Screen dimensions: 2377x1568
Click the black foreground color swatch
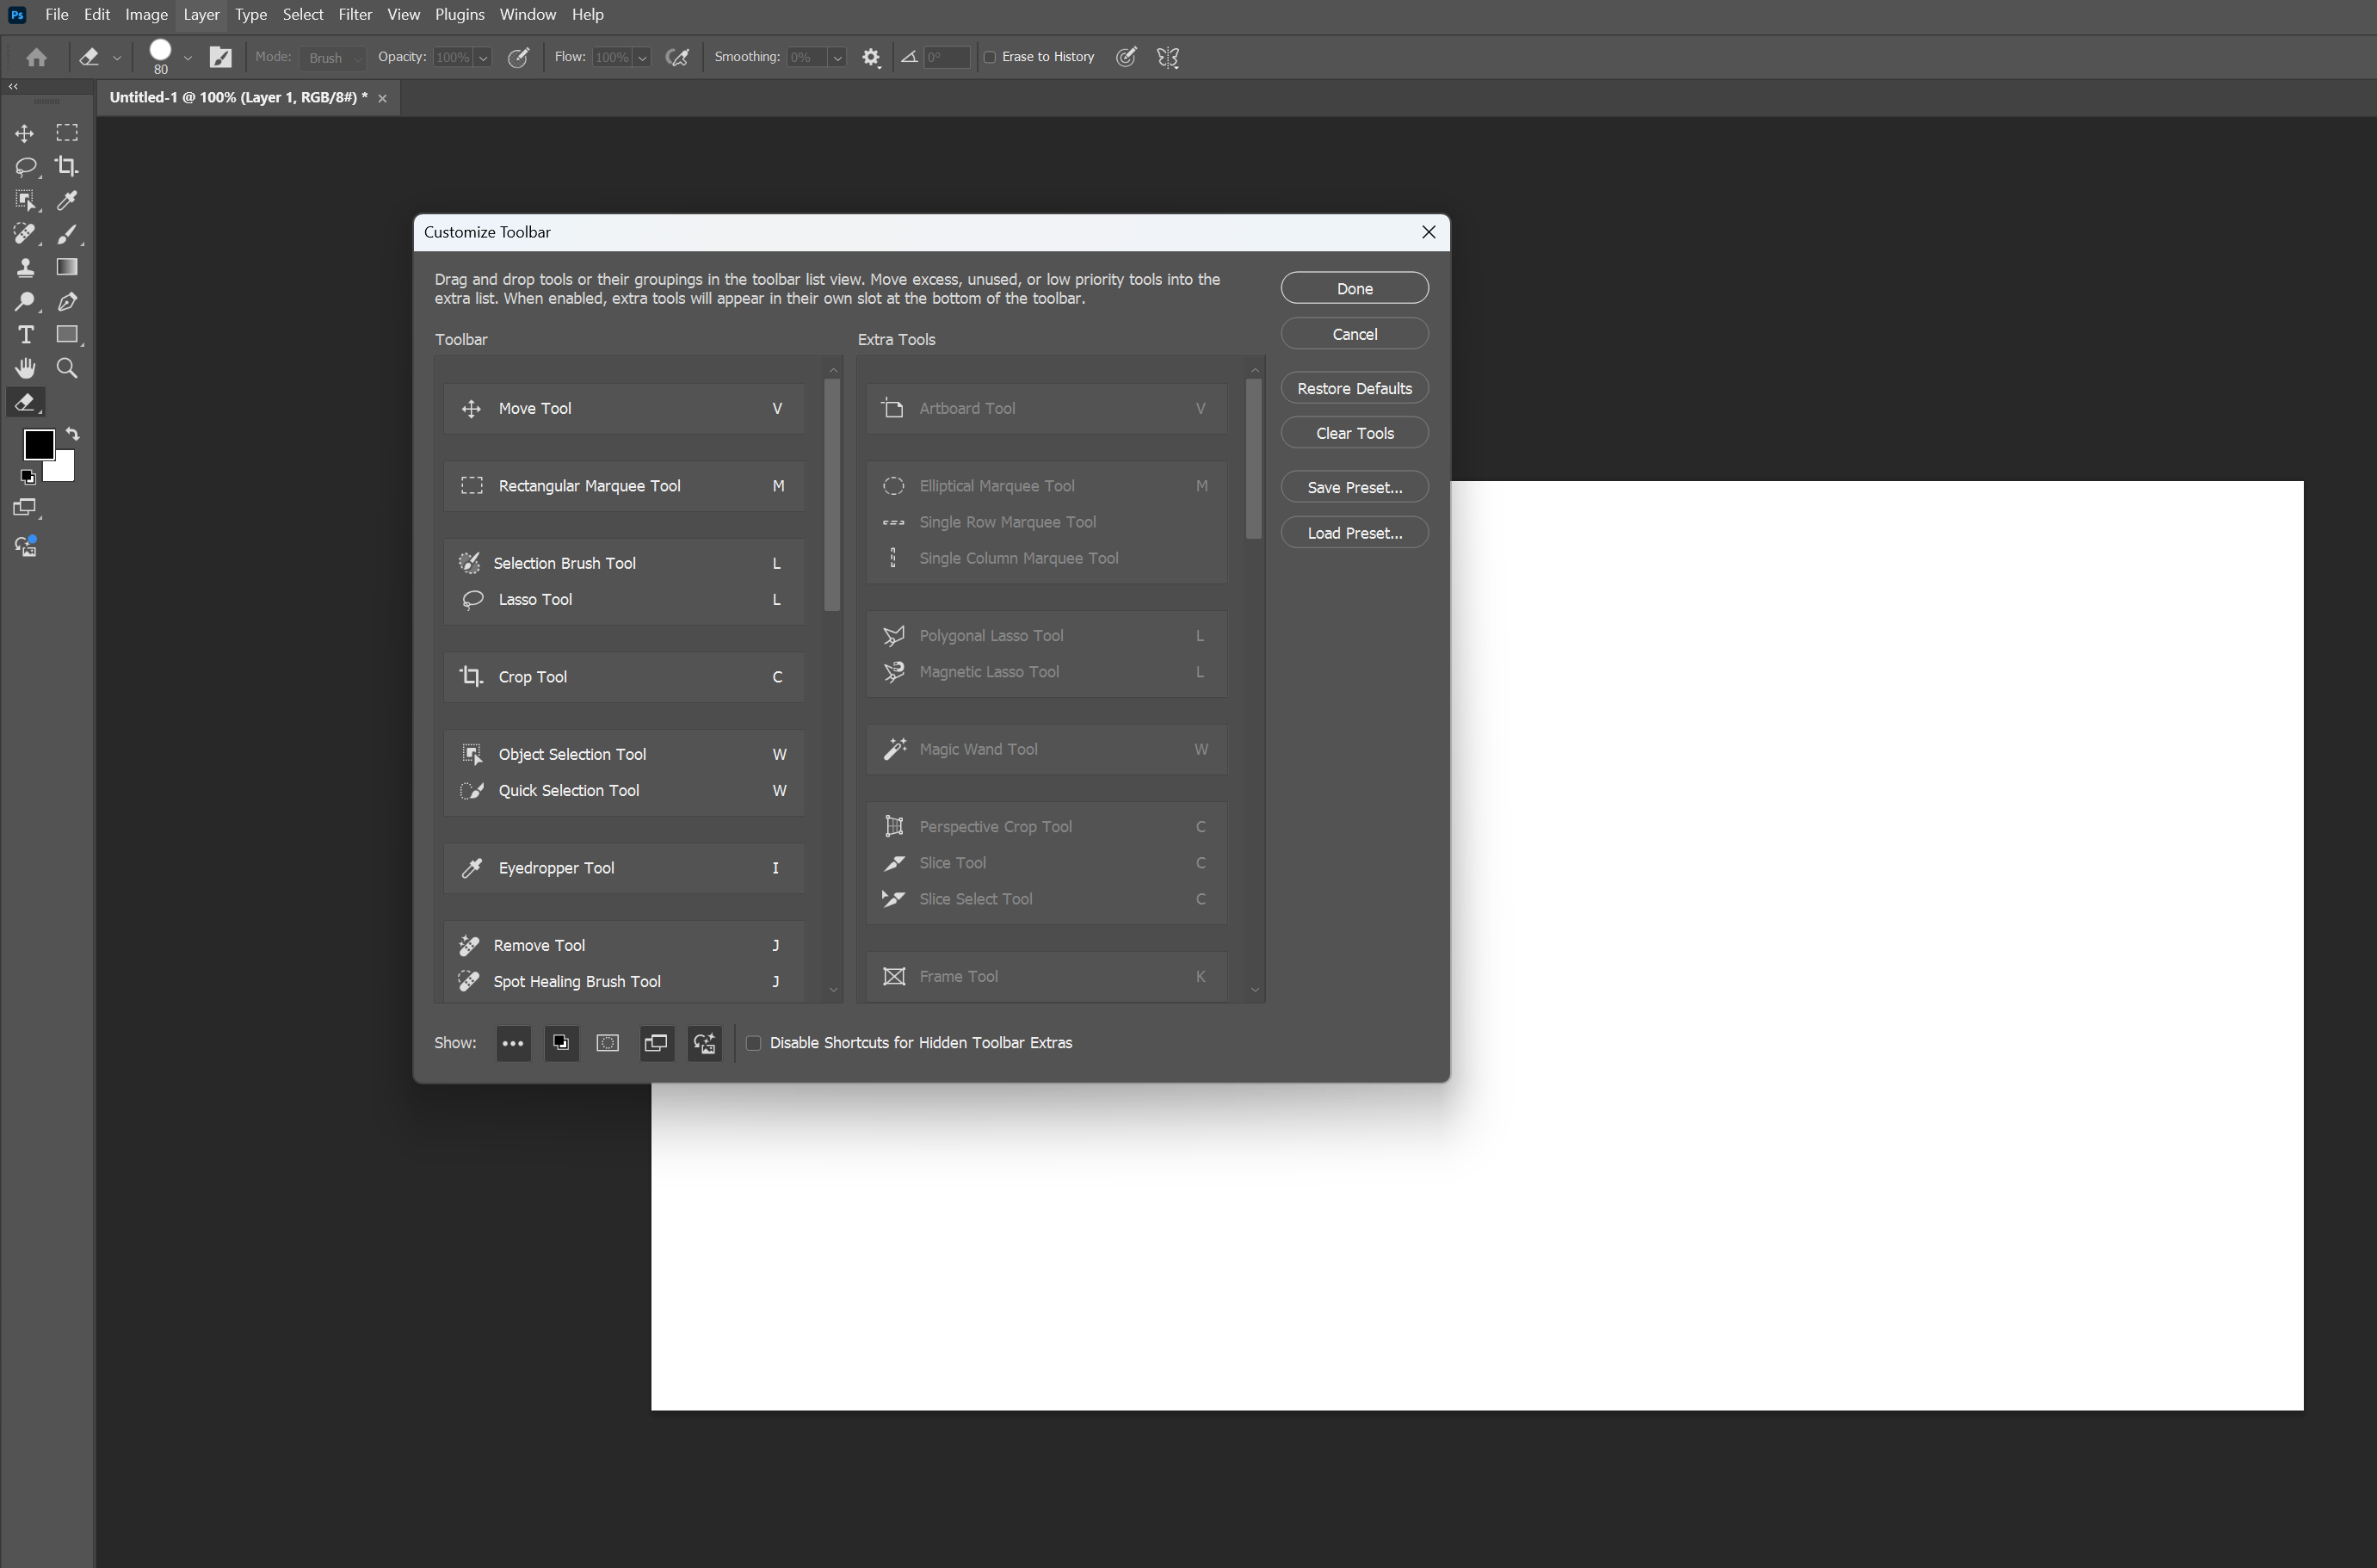point(38,445)
